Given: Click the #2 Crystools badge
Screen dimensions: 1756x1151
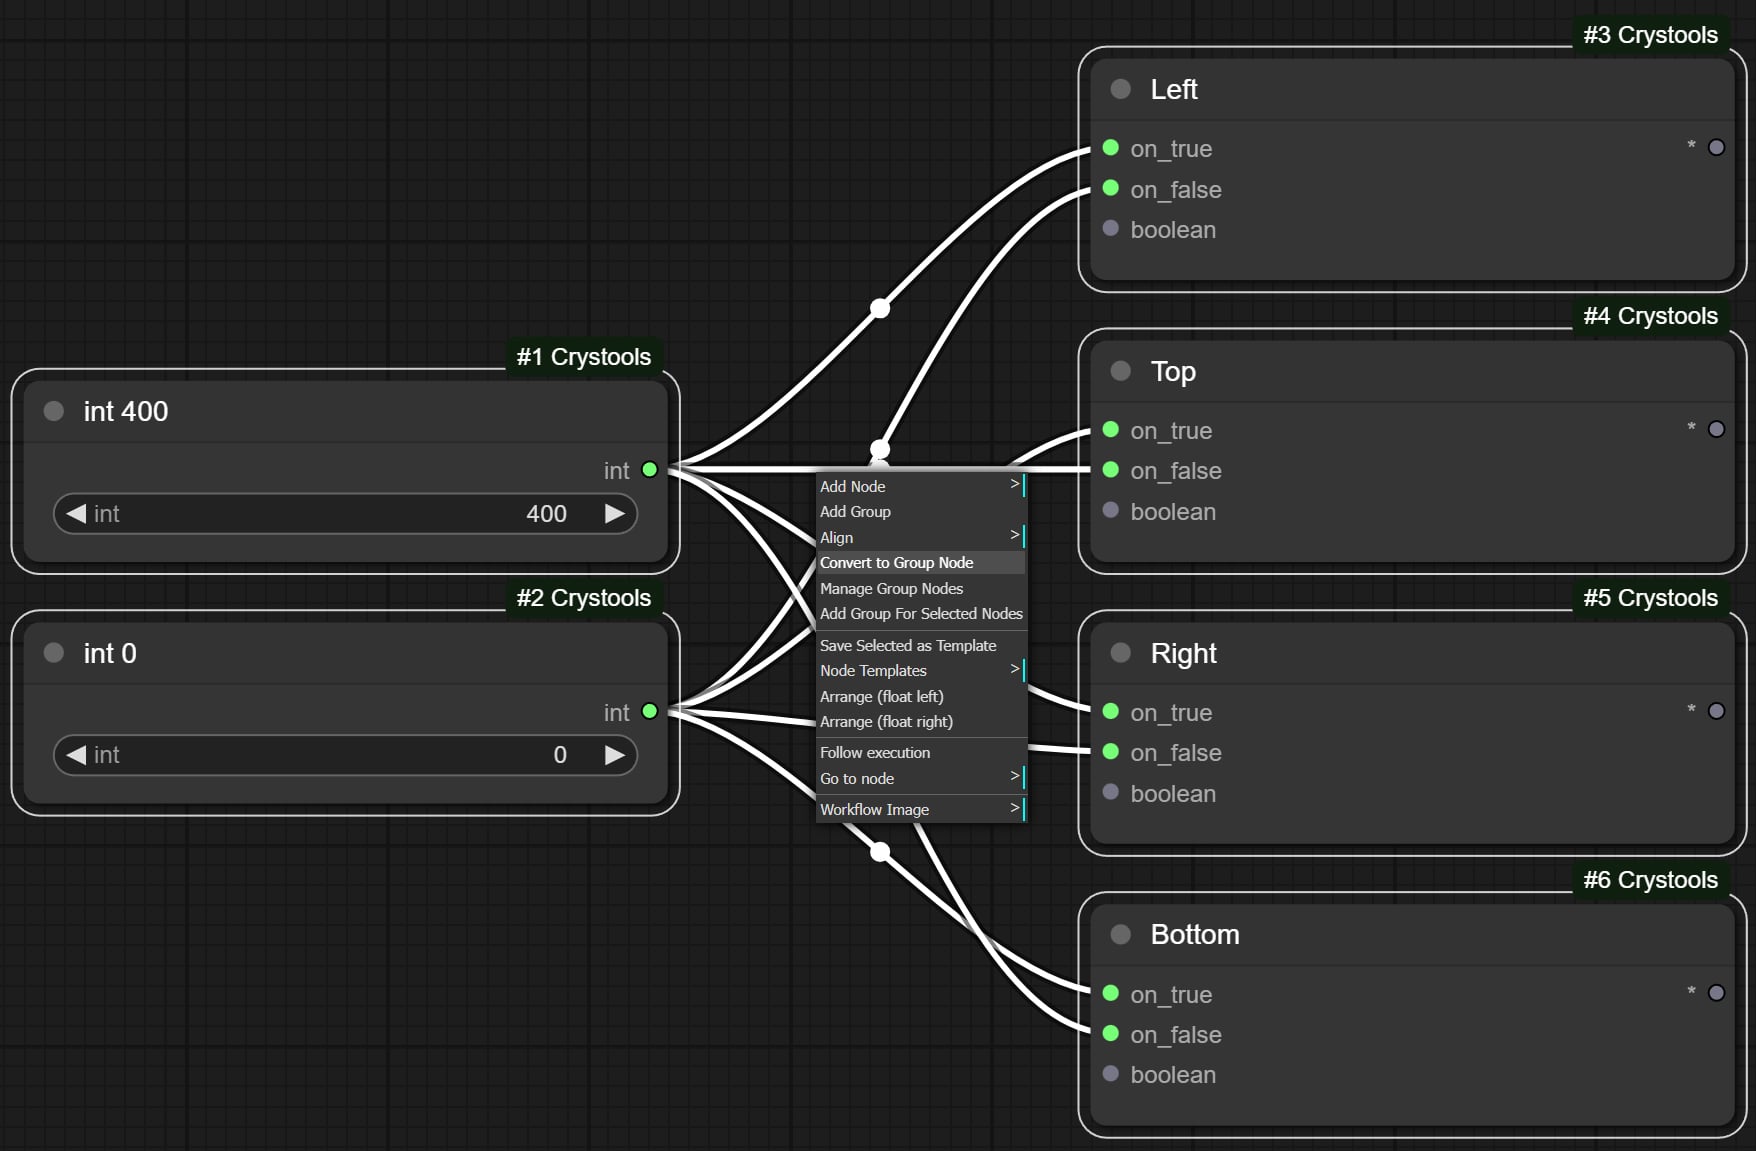Looking at the screenshot, I should (x=584, y=598).
